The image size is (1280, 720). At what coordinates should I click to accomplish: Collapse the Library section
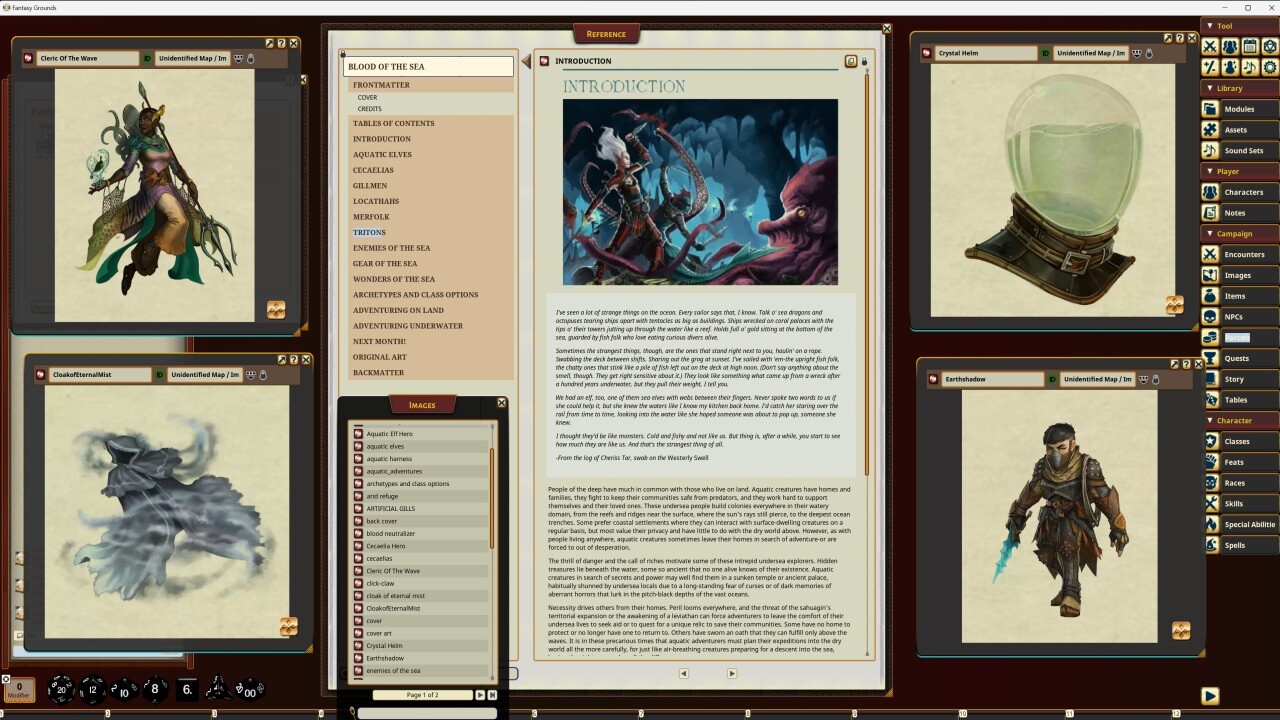point(1209,88)
